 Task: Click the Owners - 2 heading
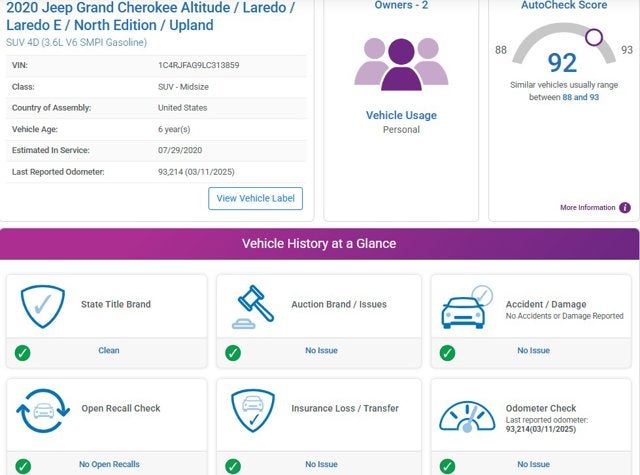[x=401, y=5]
